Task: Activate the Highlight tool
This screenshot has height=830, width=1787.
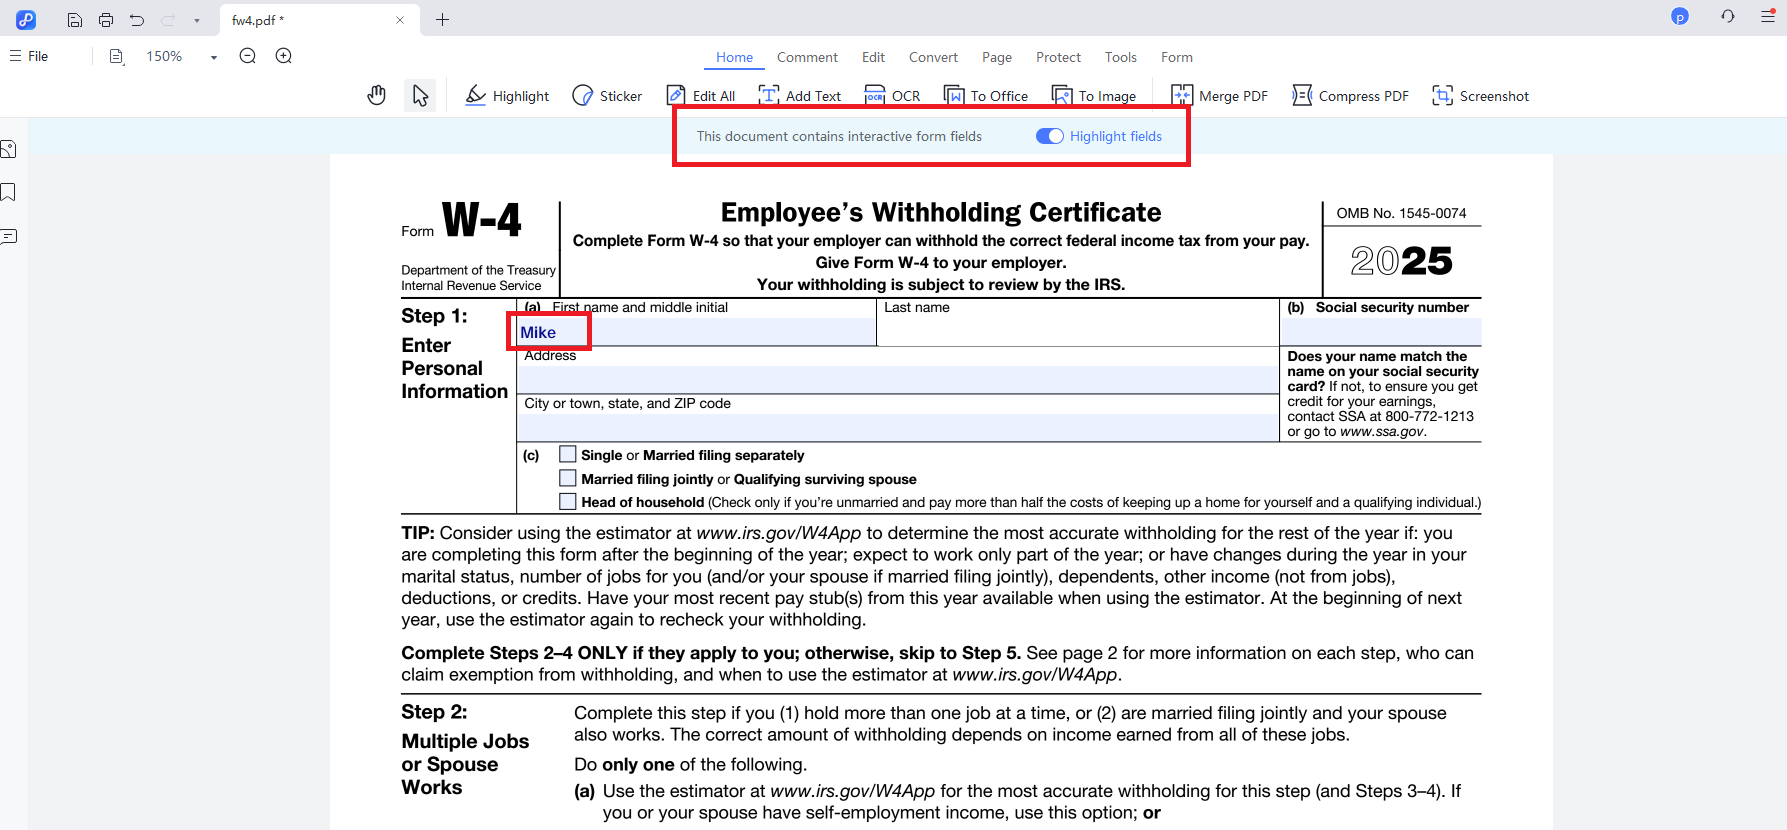Action: (507, 96)
